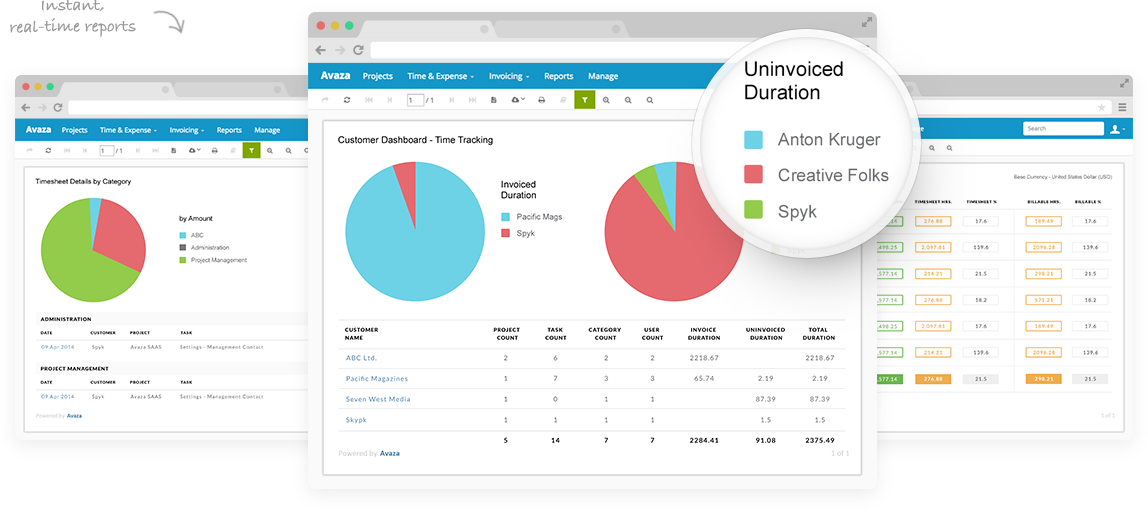Open Reports menu in left window
Screen dimensions: 1148x509
229,130
